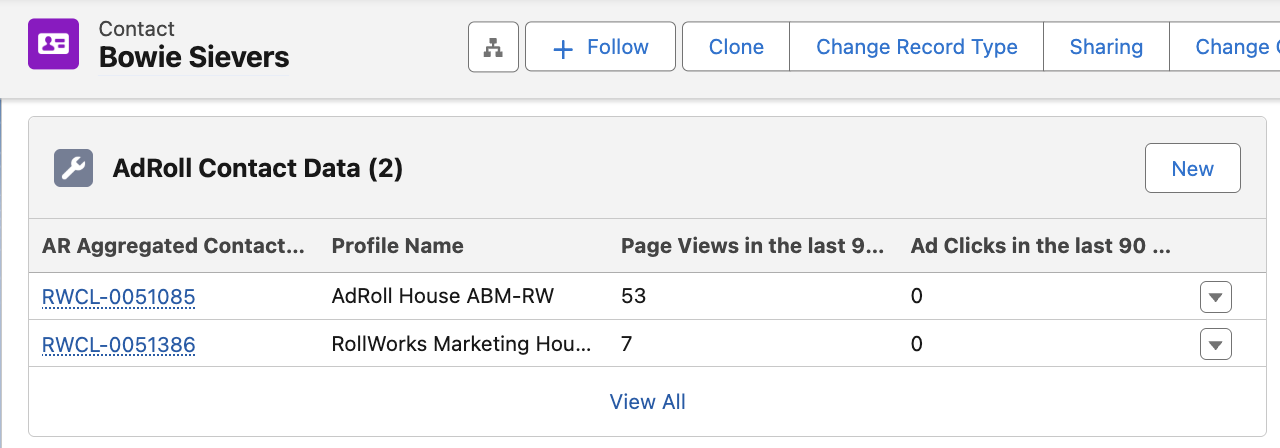
Task: Click the AdRoll House ABM-RW cell
Action: tap(442, 296)
